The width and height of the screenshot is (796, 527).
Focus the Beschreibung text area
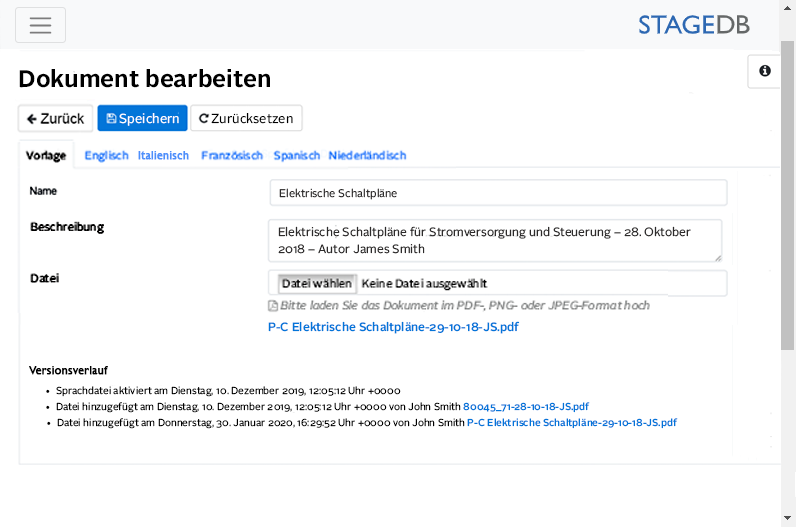click(x=494, y=240)
